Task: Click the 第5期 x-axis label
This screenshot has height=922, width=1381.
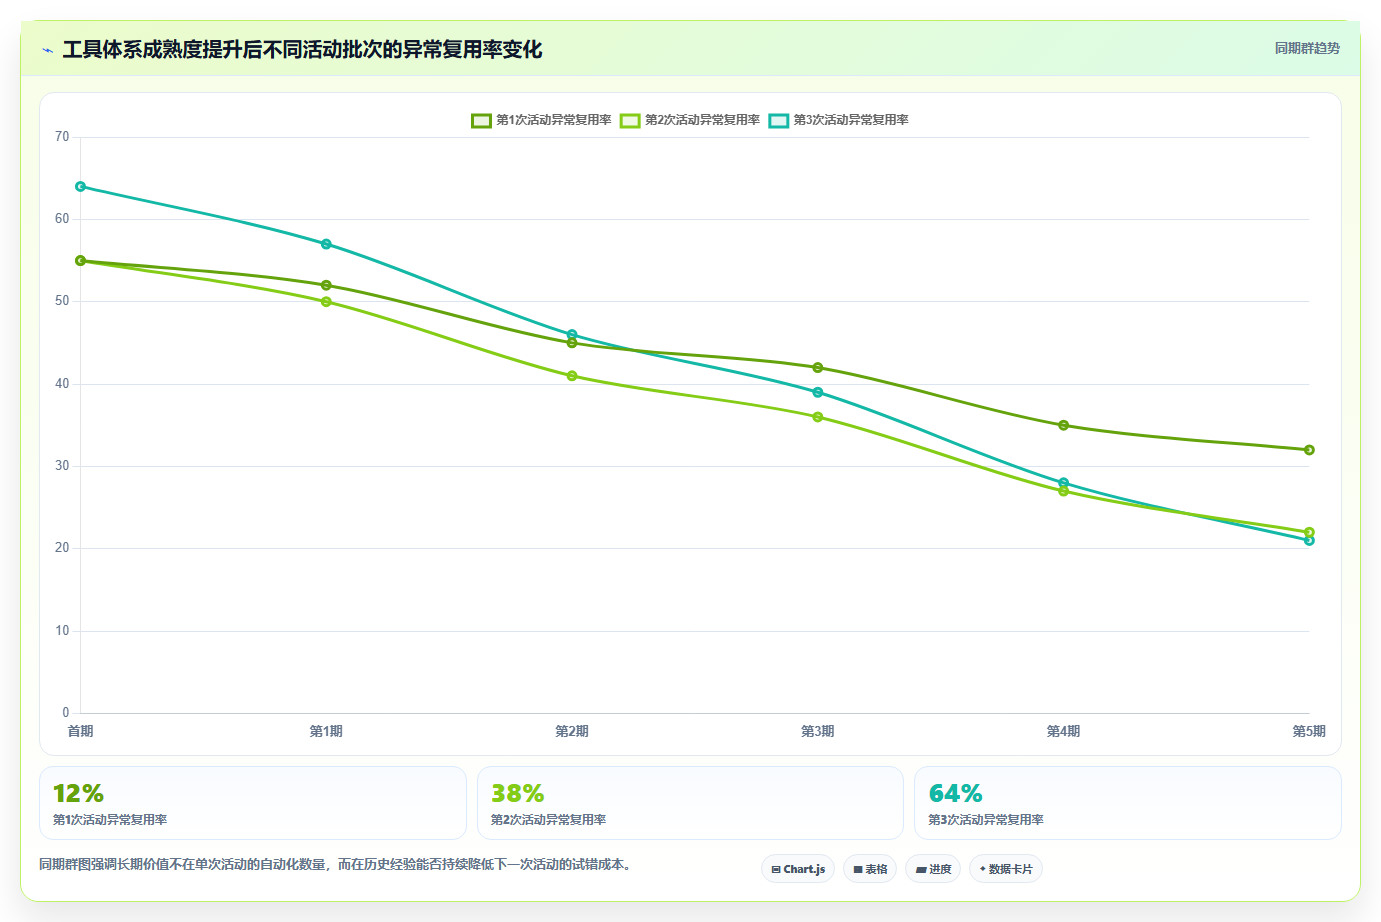Action: 1309,731
